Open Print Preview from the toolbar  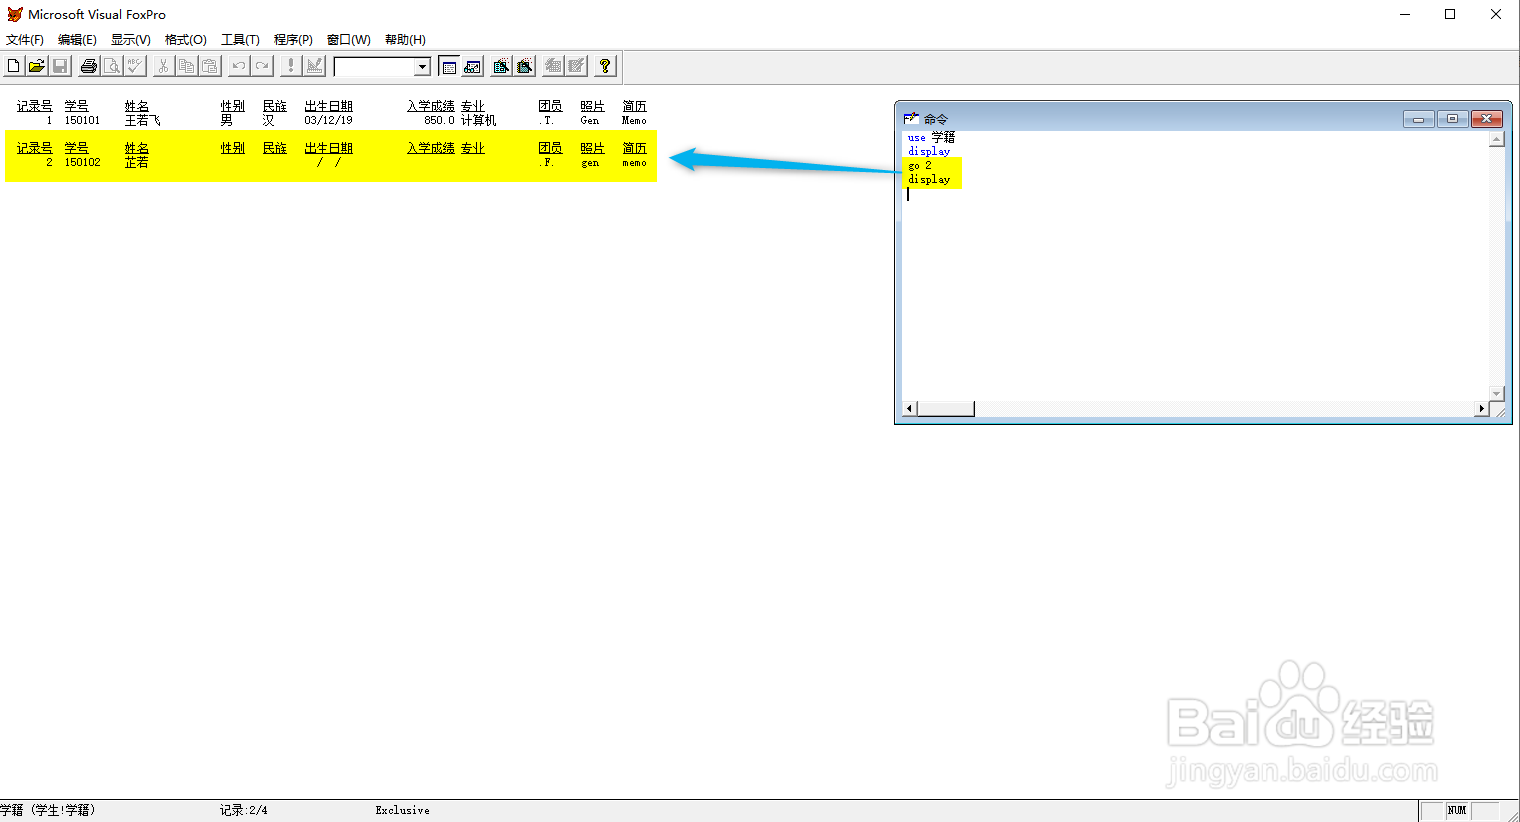[x=112, y=66]
